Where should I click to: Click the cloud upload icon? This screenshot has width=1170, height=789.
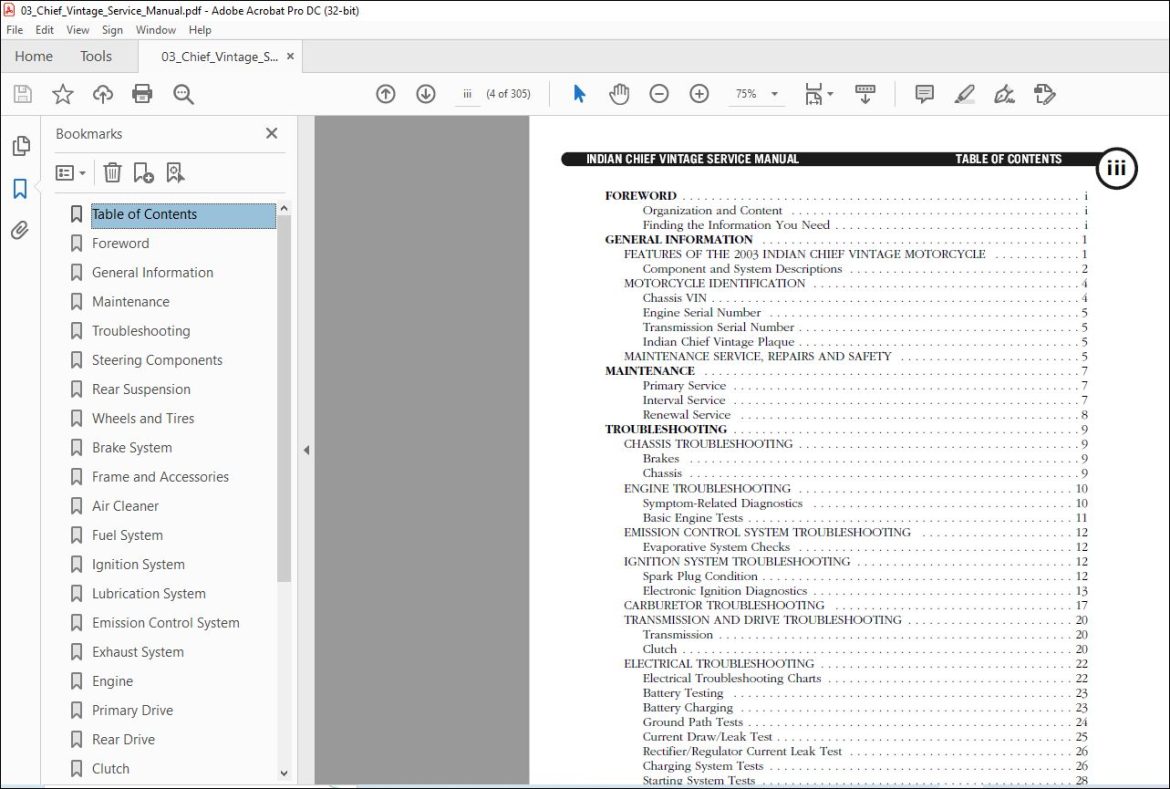(x=103, y=94)
